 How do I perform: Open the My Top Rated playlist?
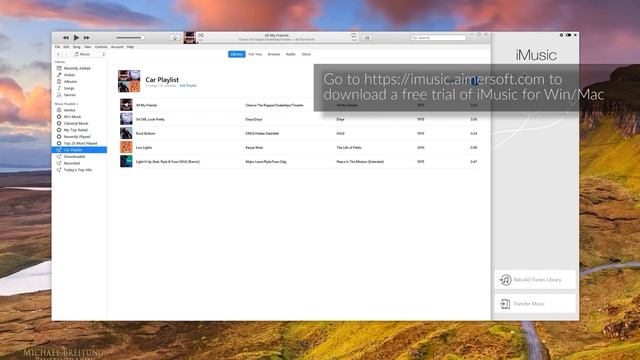coord(76,130)
